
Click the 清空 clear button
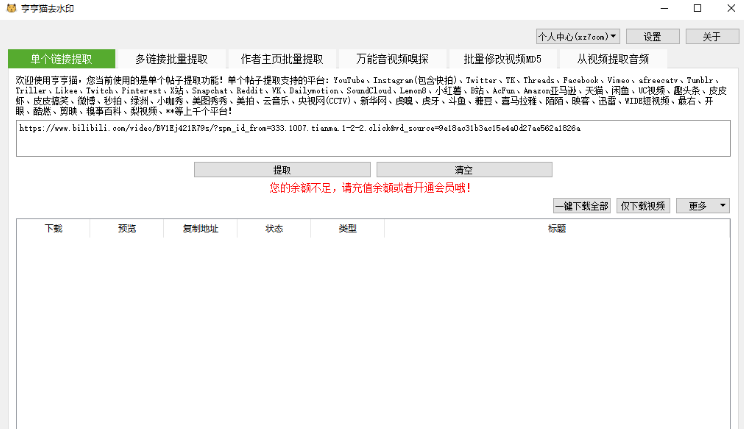[464, 170]
